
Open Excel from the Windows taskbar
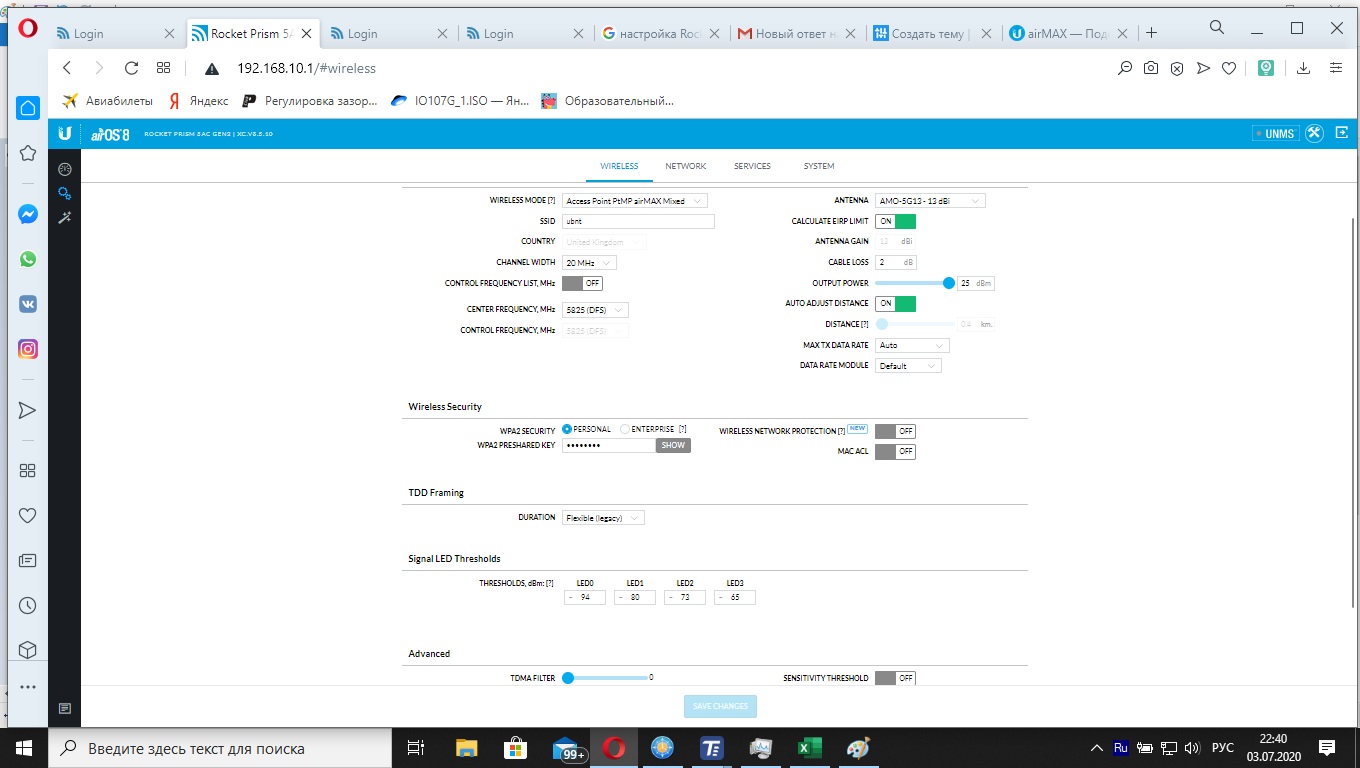[x=809, y=748]
